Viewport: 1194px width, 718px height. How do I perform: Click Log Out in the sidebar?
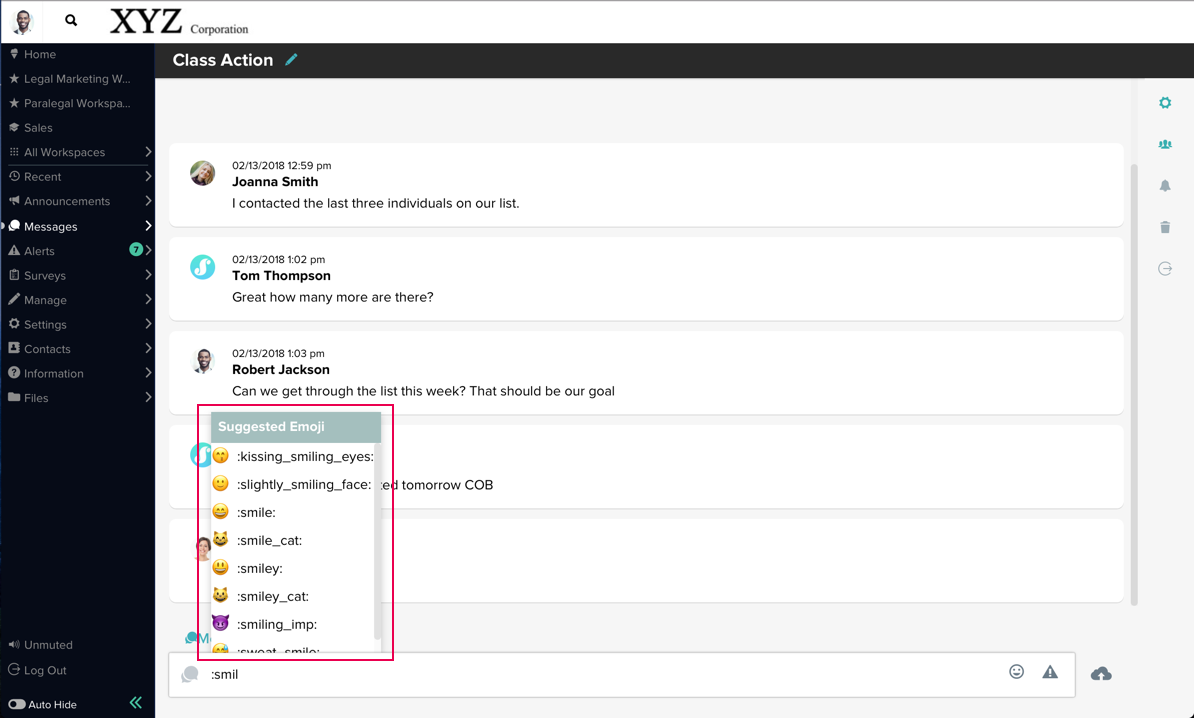[x=44, y=670]
